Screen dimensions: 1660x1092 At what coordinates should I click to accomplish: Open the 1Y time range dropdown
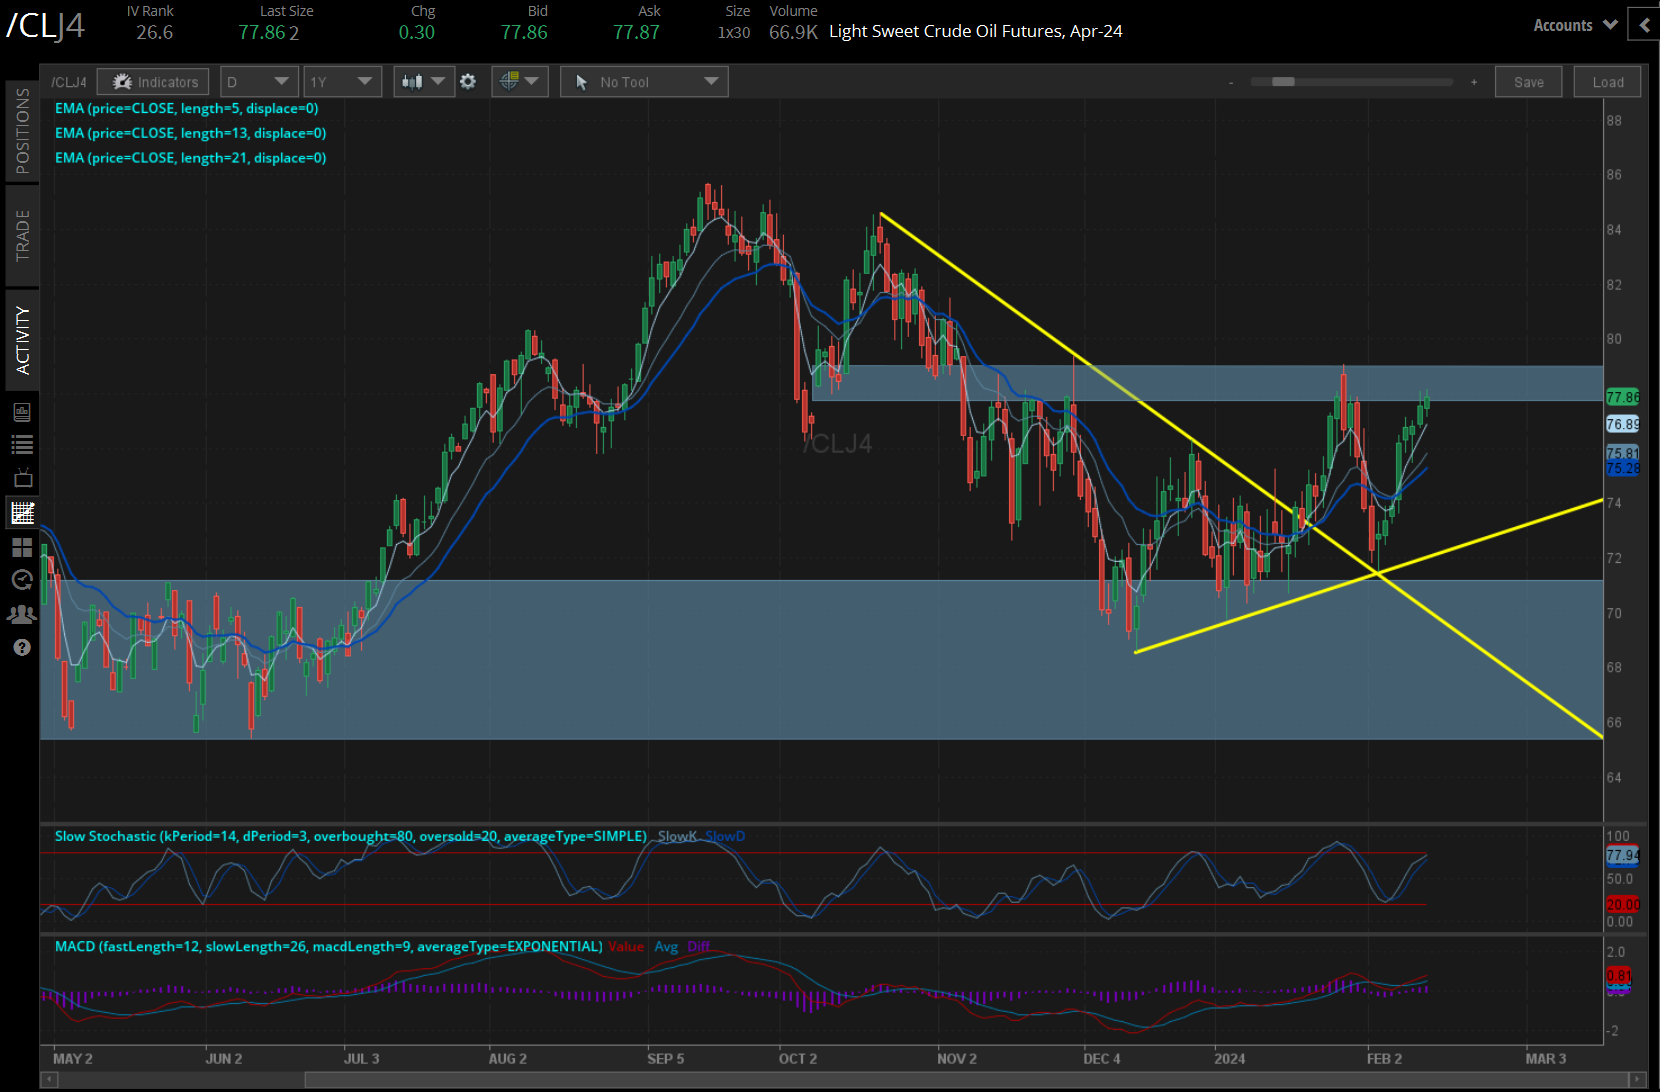click(x=342, y=82)
